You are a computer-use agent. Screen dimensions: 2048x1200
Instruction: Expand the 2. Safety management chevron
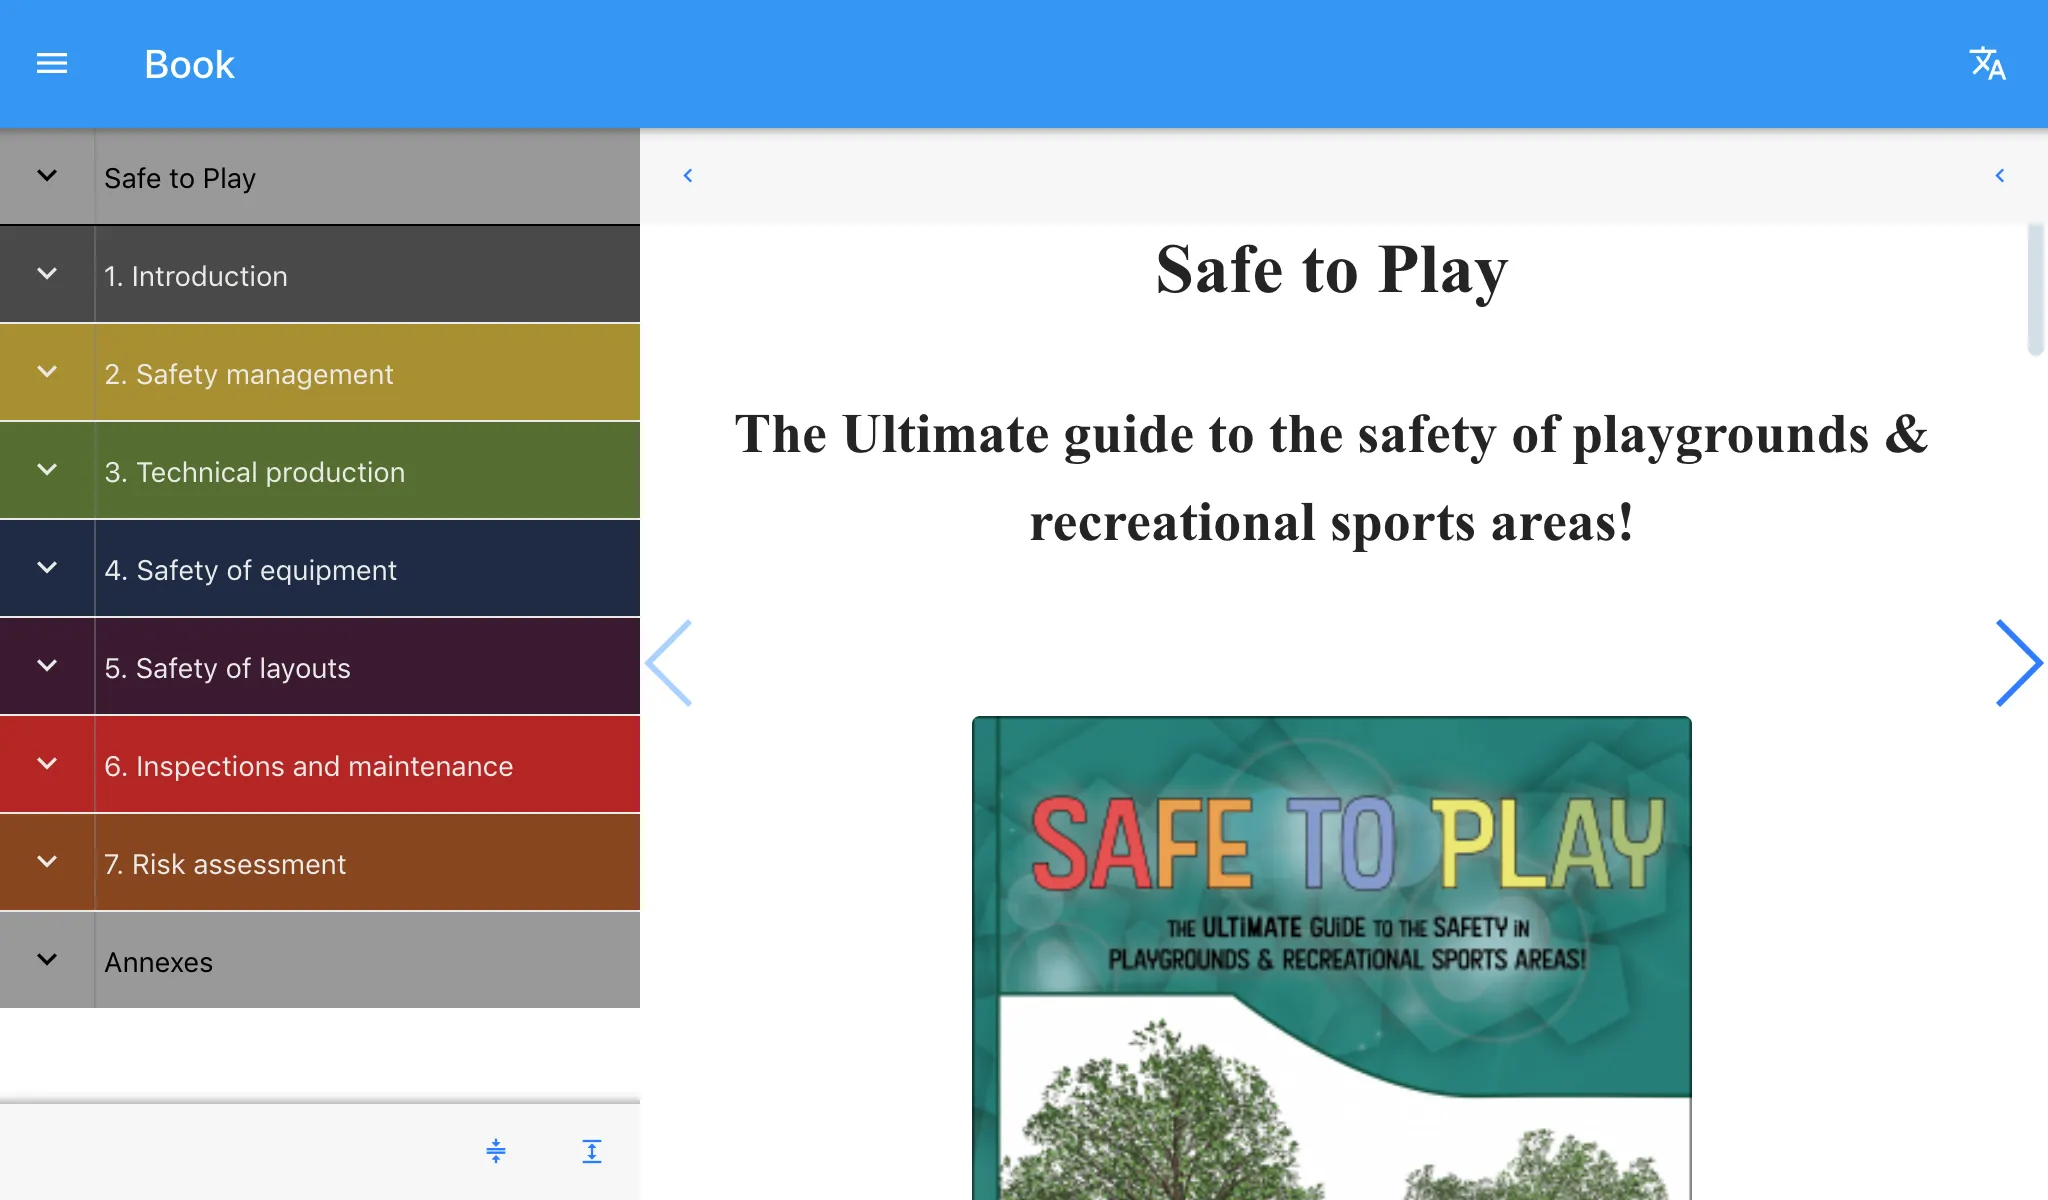tap(47, 372)
